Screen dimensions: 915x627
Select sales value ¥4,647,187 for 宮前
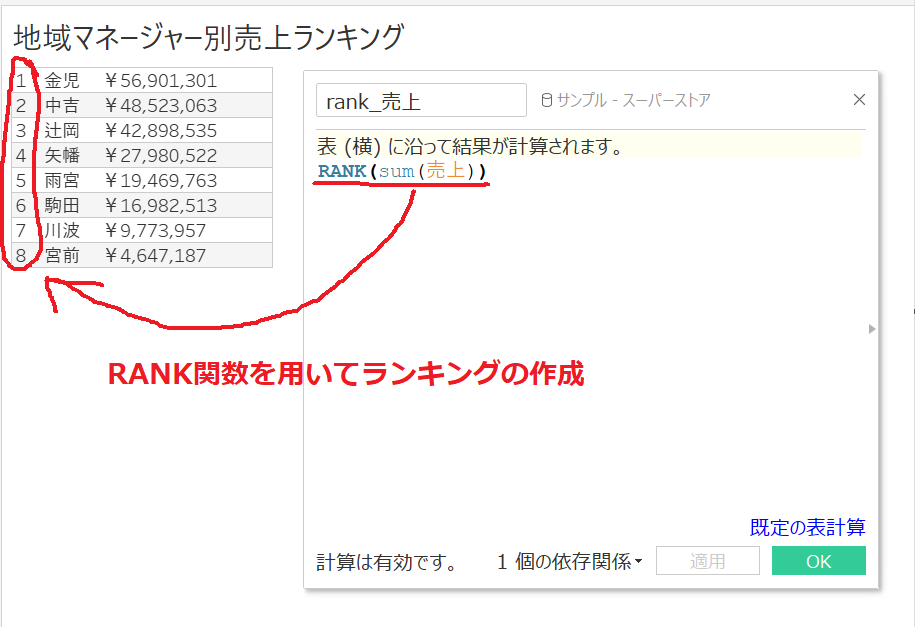click(x=155, y=256)
